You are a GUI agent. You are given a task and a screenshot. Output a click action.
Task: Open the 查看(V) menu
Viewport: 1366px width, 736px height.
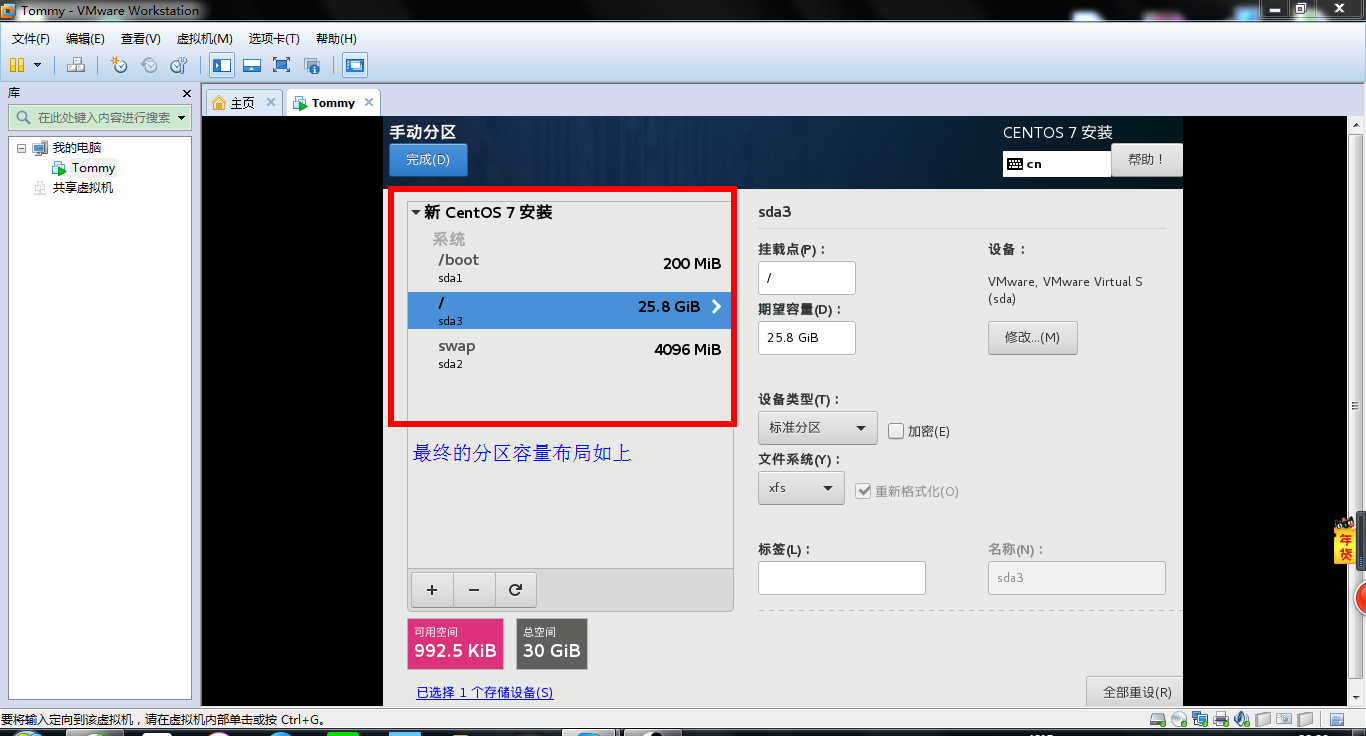point(141,39)
